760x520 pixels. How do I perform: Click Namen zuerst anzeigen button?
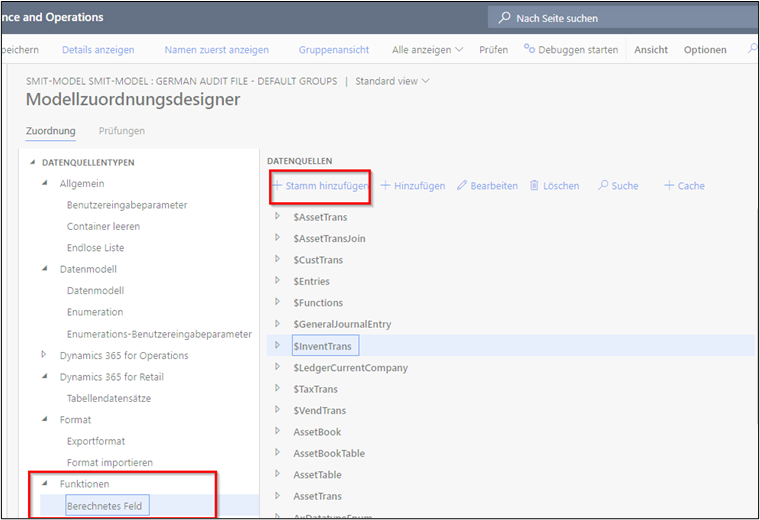pos(216,50)
